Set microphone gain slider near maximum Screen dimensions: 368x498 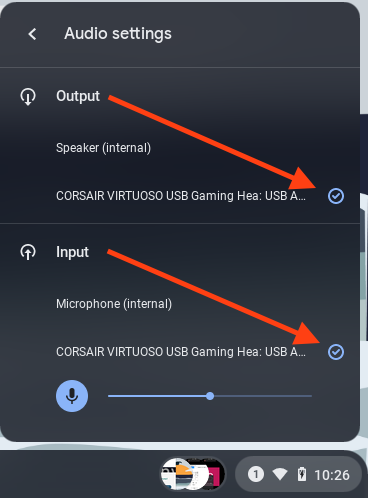coord(306,396)
